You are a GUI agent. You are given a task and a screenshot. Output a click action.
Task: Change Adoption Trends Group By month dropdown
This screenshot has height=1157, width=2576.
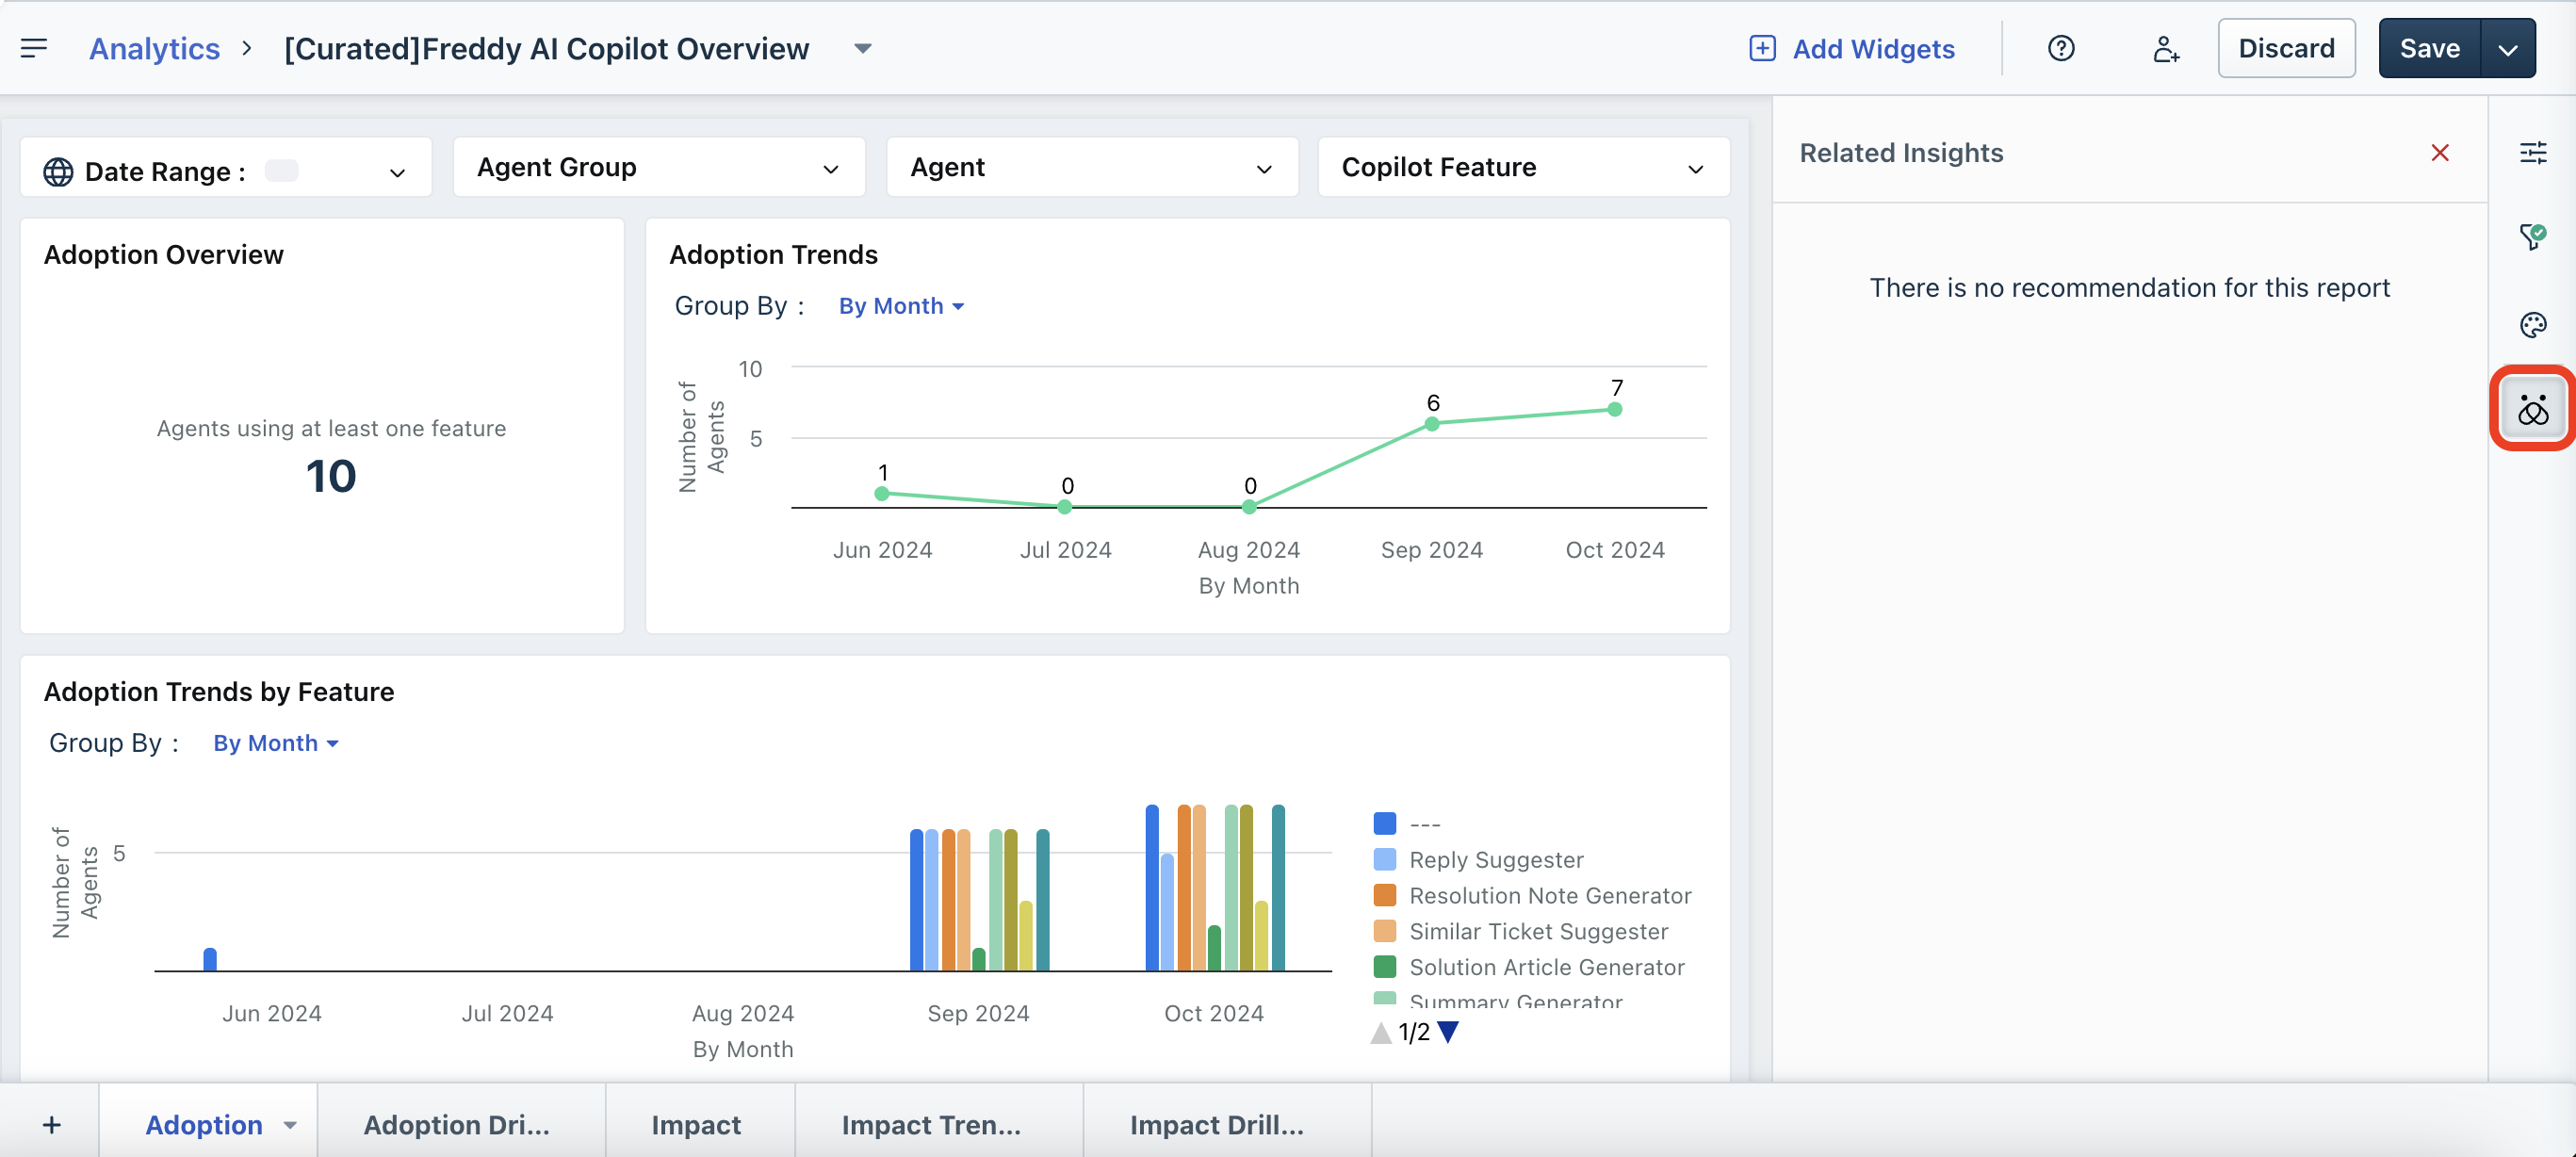point(900,306)
